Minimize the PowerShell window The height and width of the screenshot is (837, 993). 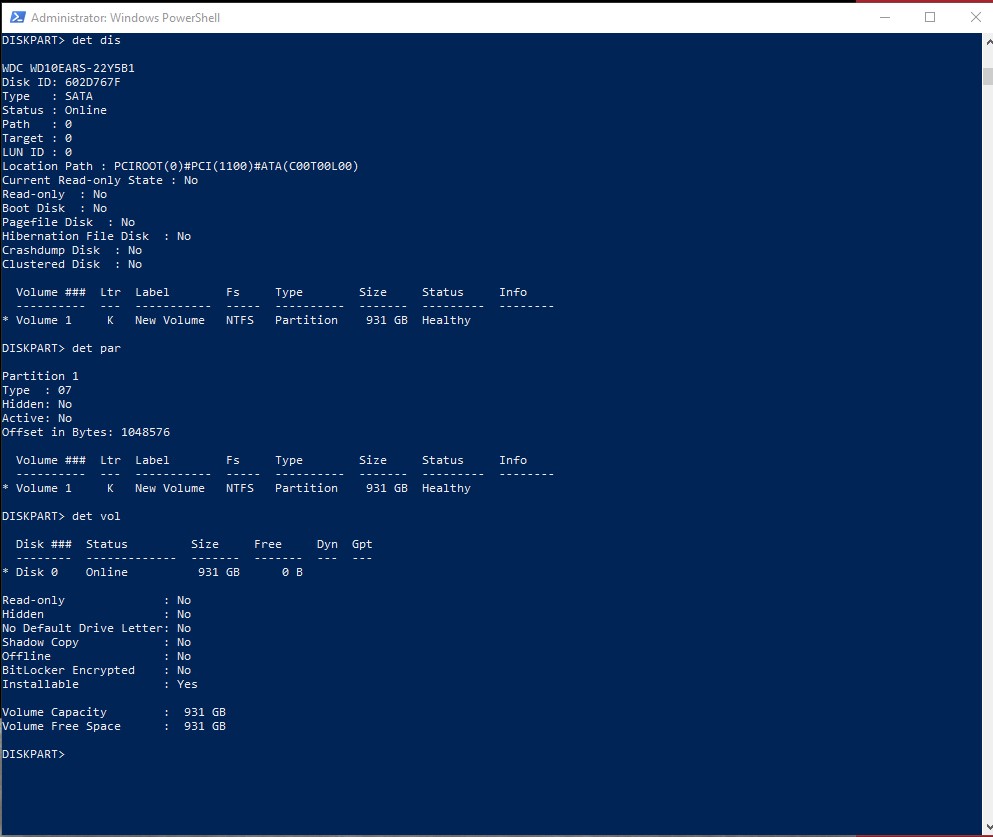click(x=885, y=17)
